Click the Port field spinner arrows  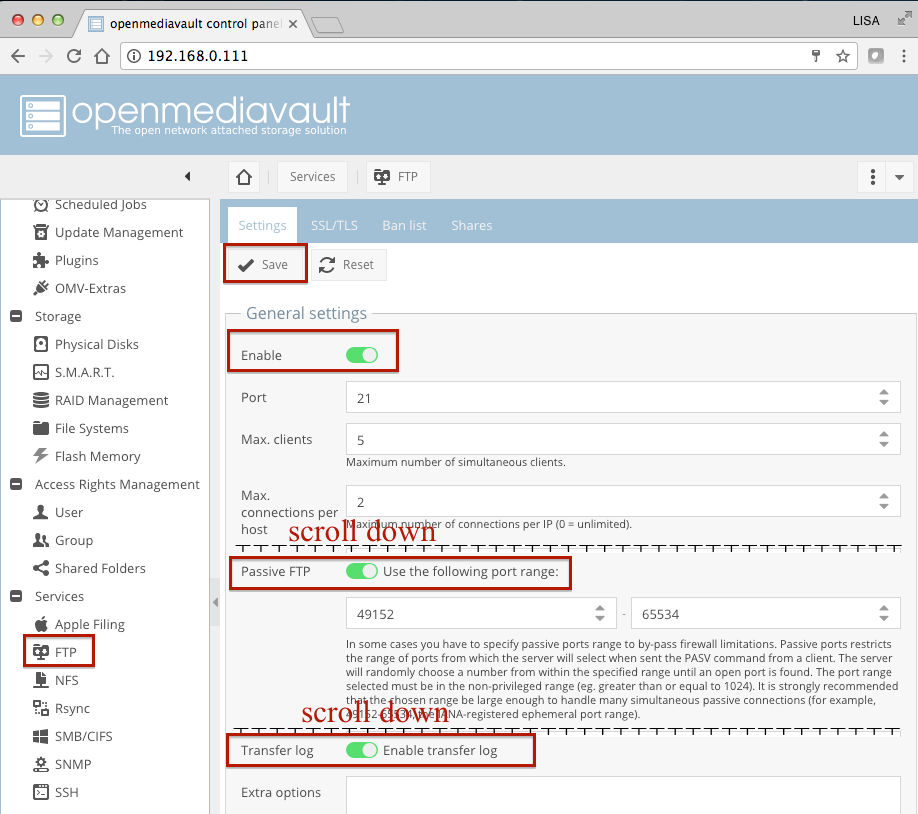(884, 398)
